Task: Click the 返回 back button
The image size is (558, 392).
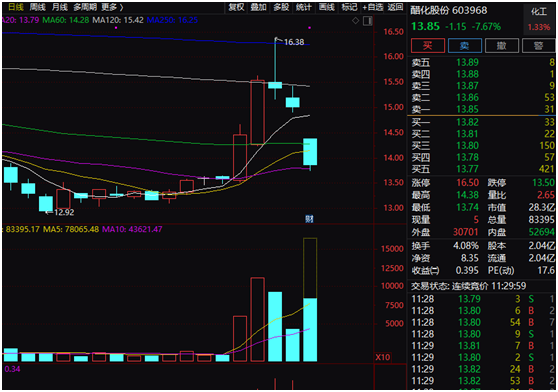Action: tap(395, 7)
